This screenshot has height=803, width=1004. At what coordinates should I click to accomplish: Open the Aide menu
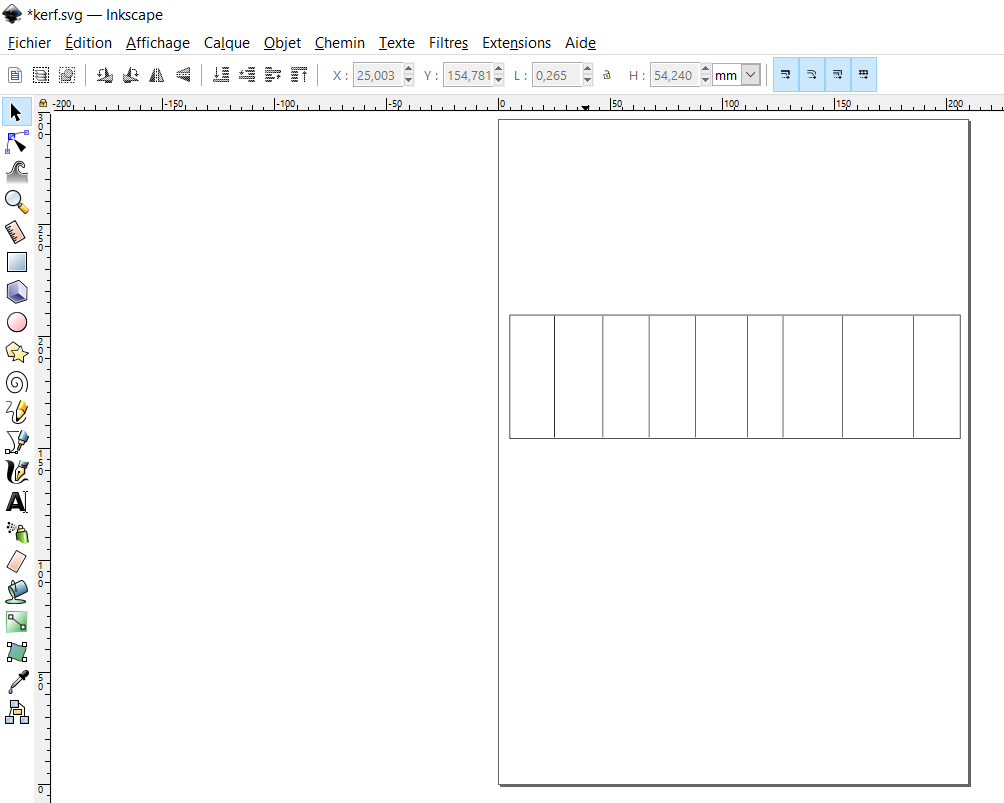click(x=580, y=43)
